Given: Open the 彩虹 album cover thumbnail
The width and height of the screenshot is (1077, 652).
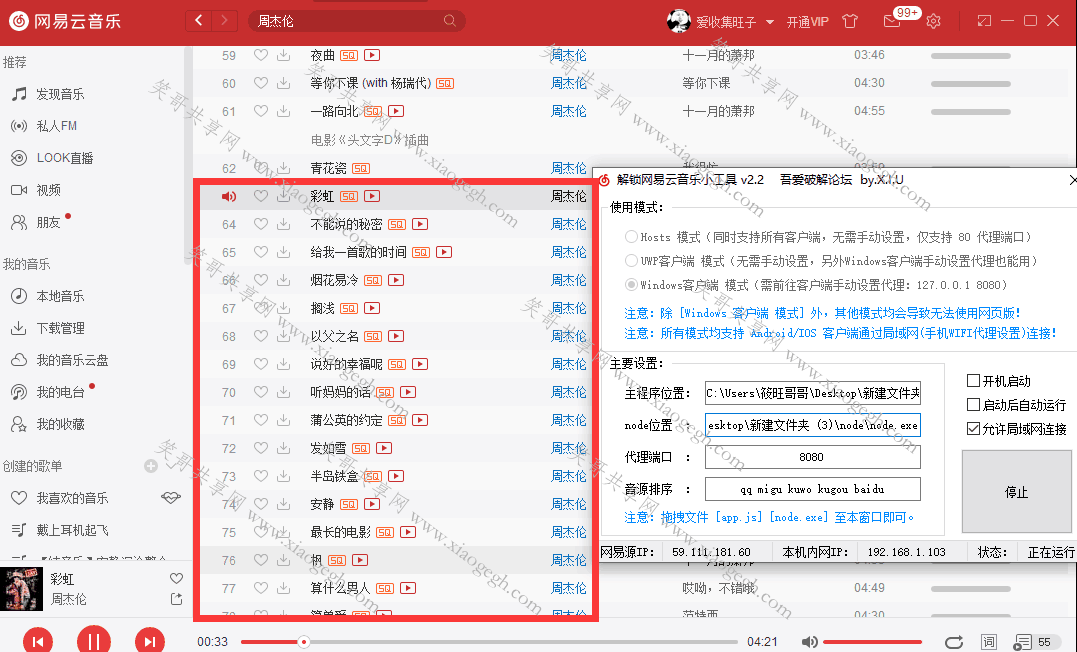Looking at the screenshot, I should point(21,589).
